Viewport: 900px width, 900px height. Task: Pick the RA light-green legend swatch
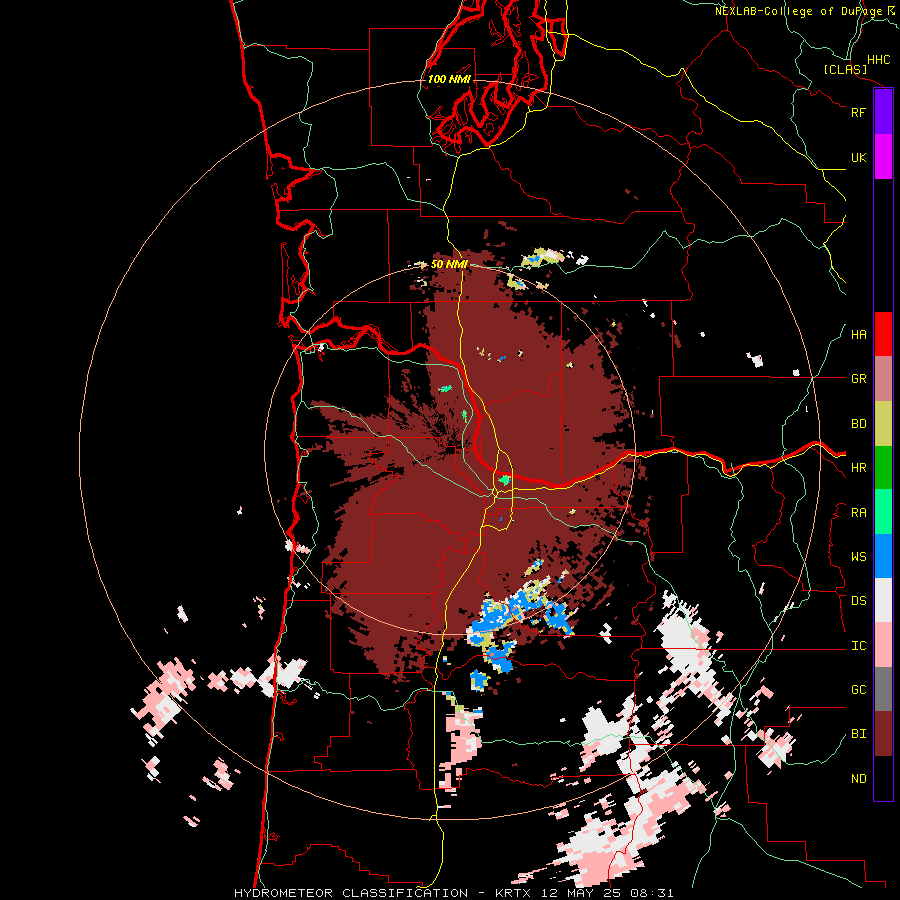(x=883, y=512)
